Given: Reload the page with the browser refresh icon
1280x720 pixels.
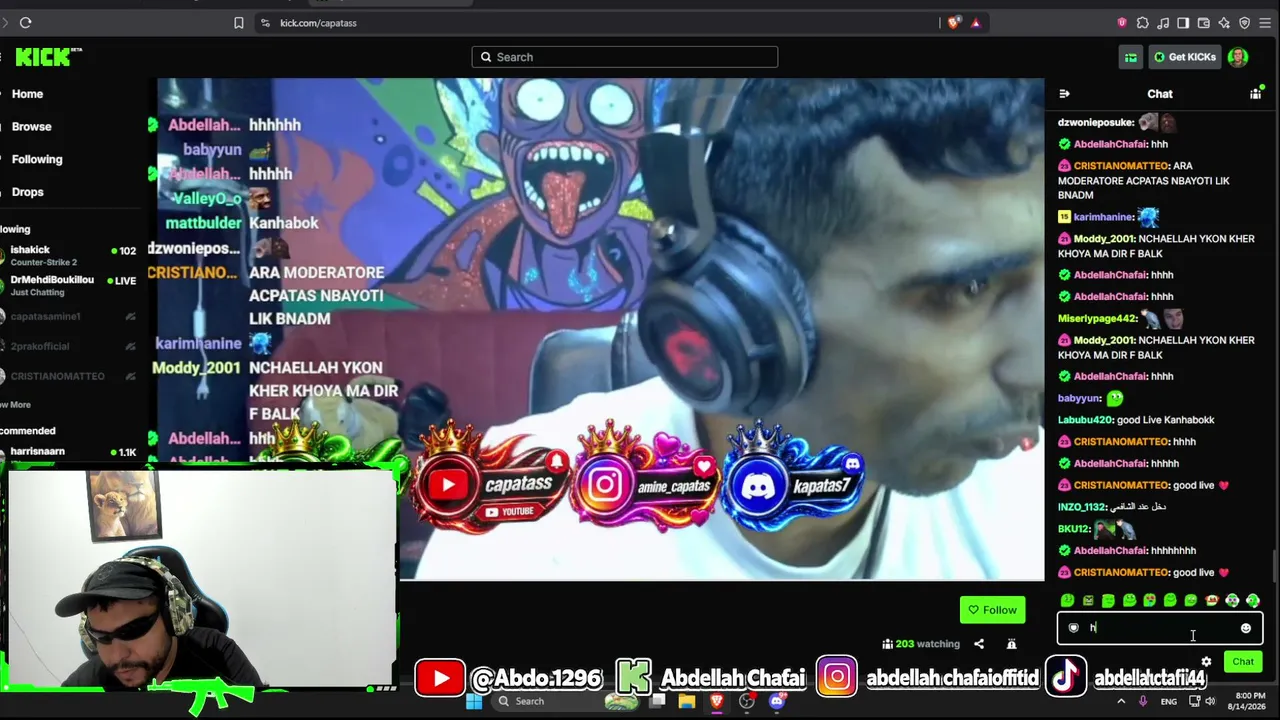Looking at the screenshot, I should pos(25,23).
